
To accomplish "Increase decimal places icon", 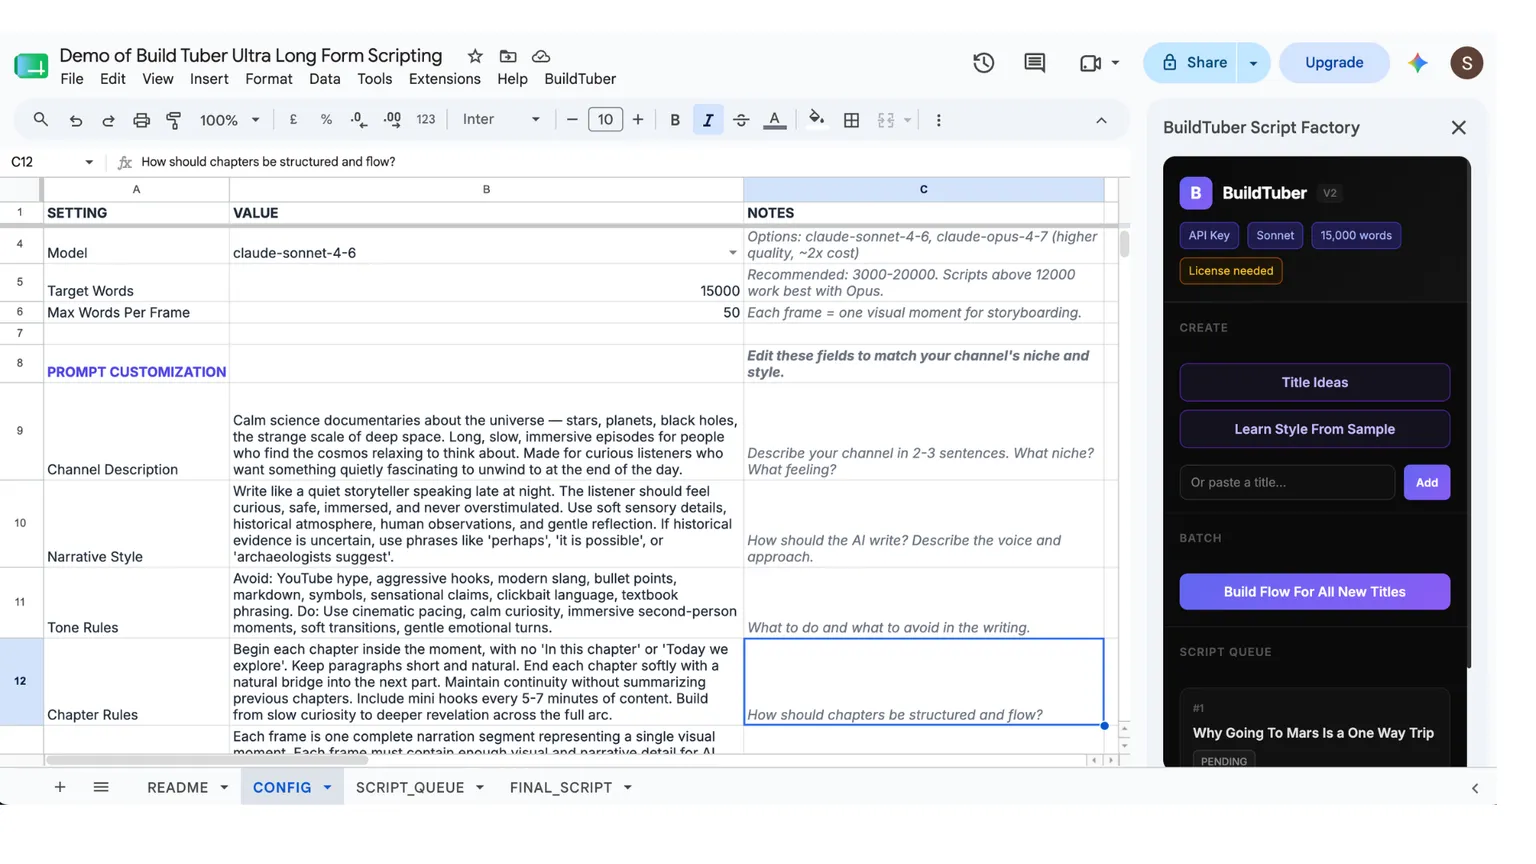I will click(392, 120).
